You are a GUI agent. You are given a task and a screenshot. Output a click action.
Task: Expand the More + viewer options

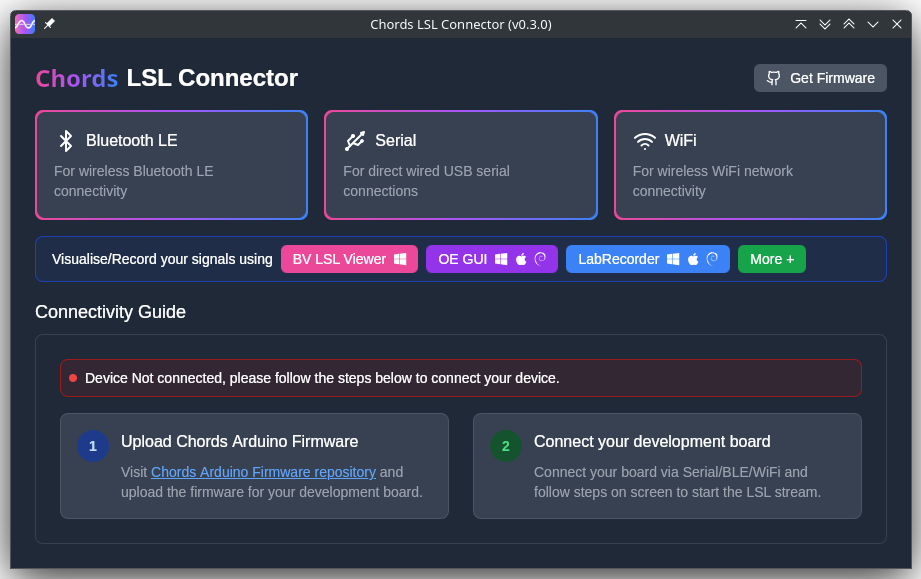pyautogui.click(x=771, y=259)
